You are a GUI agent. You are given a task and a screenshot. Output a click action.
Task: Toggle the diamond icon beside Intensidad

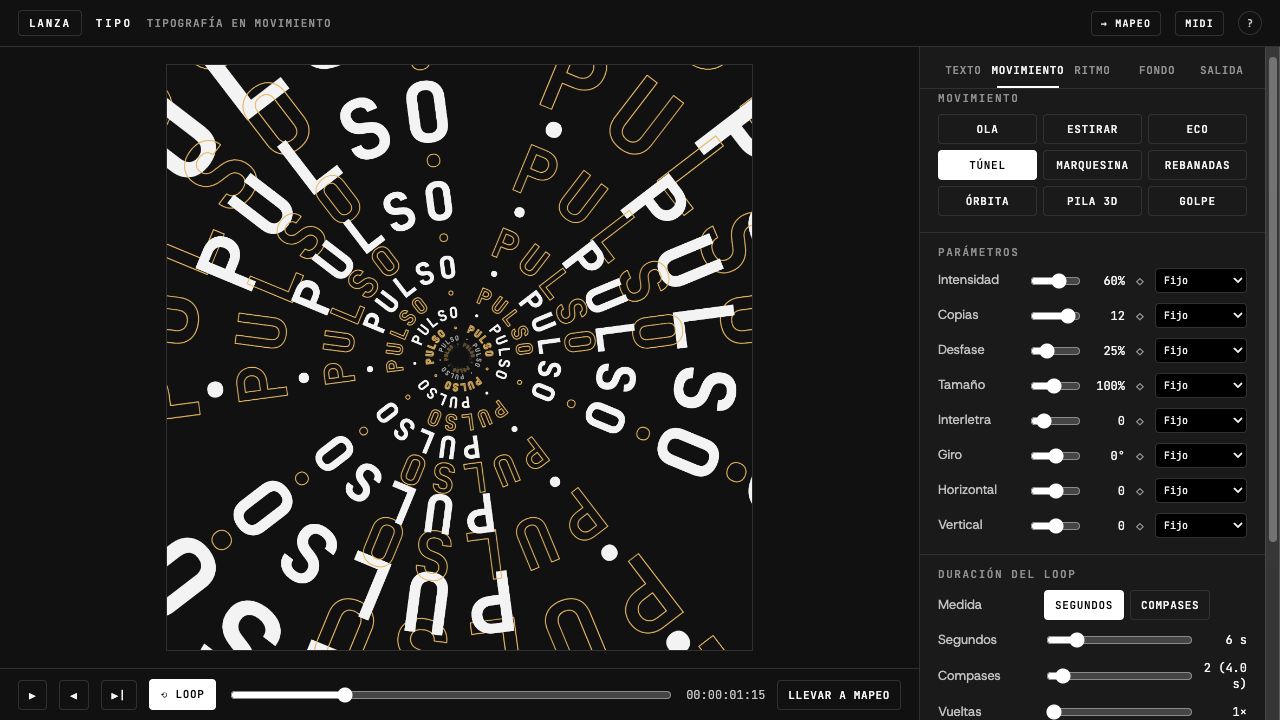1140,282
